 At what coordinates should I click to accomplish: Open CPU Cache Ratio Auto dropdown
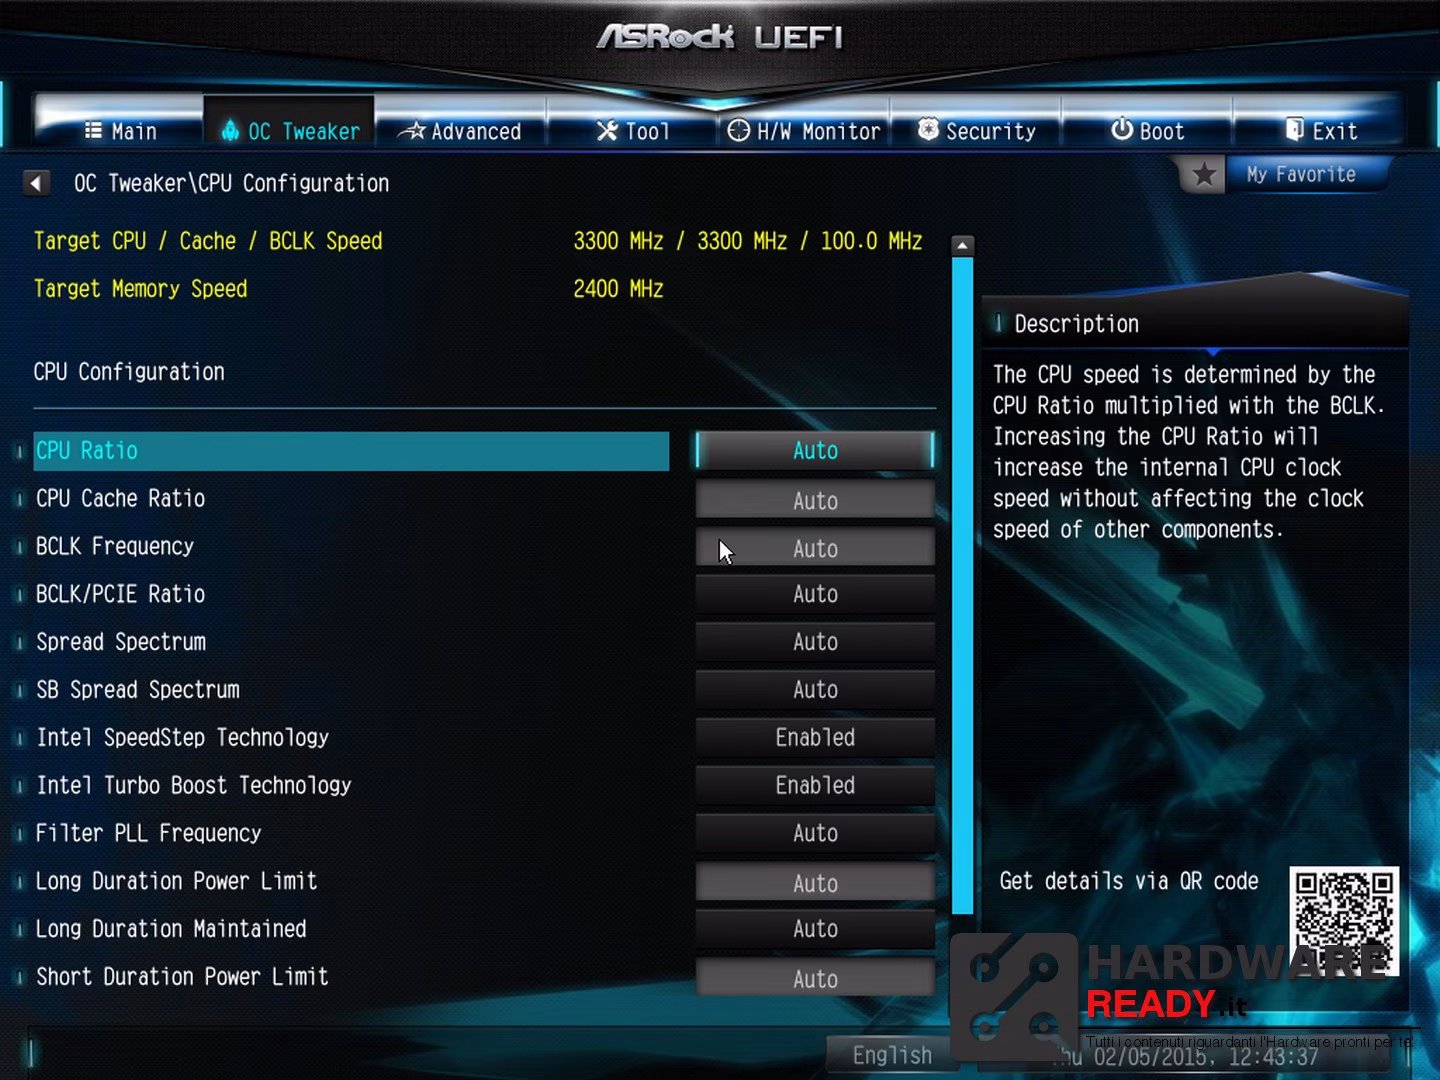point(815,500)
